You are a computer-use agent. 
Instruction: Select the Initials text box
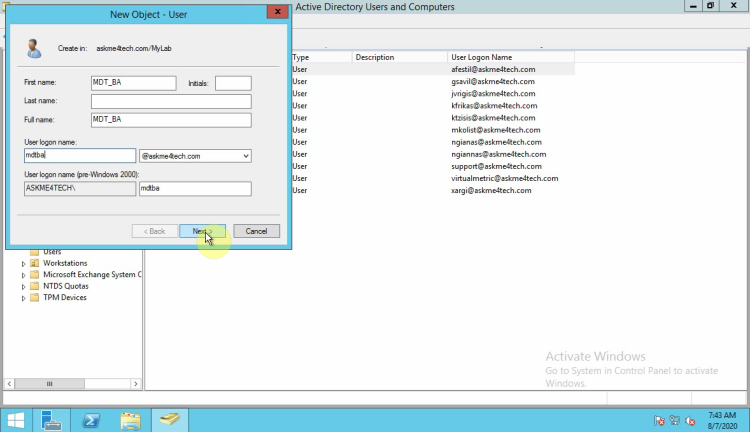(232, 83)
